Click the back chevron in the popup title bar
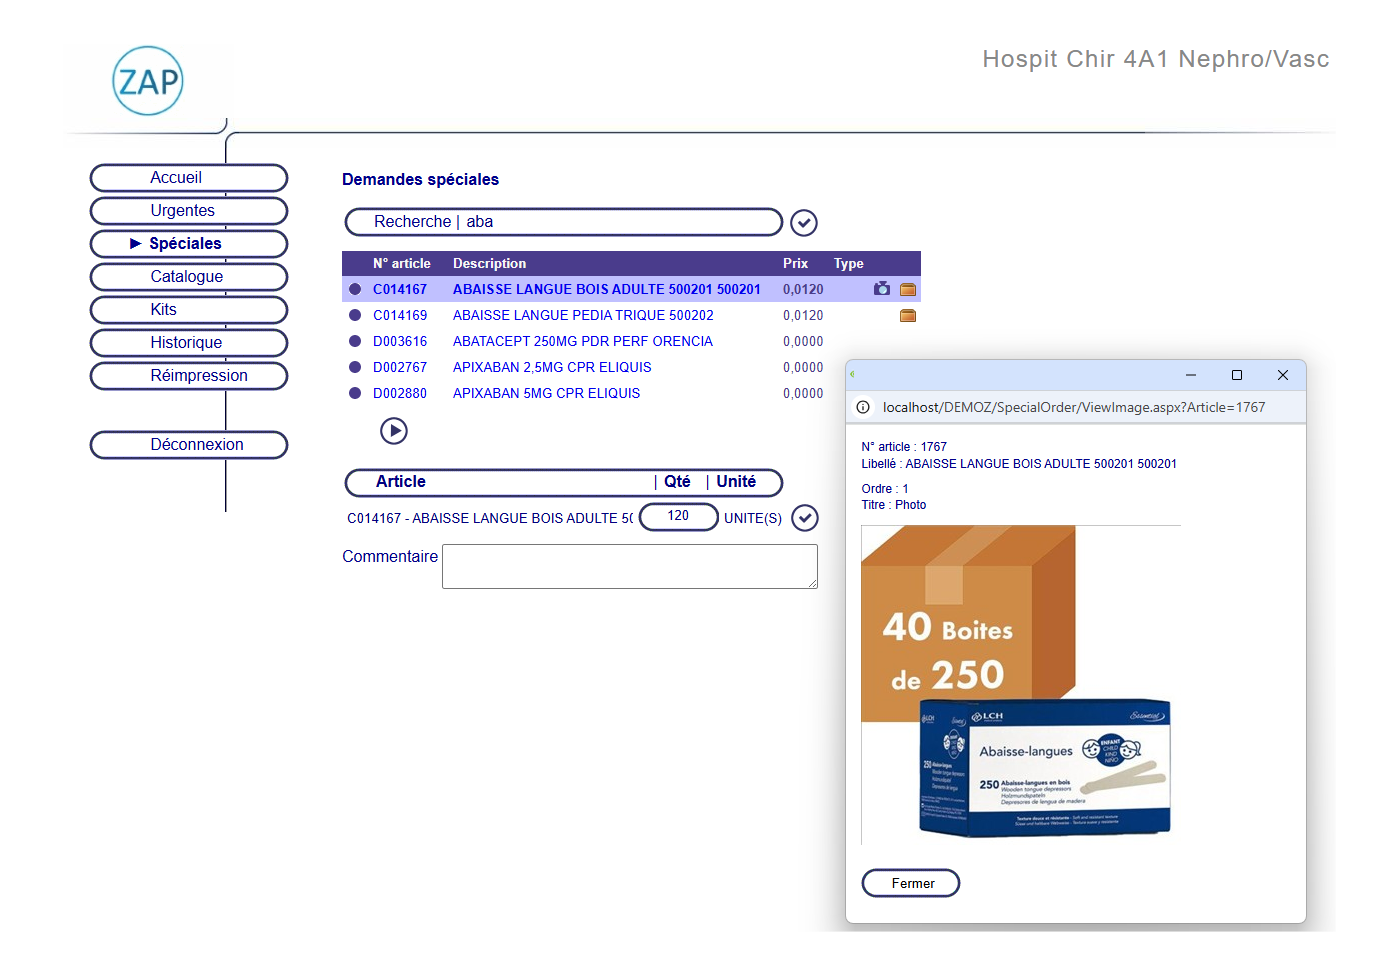Viewport: 1400px width, 977px height. [852, 374]
